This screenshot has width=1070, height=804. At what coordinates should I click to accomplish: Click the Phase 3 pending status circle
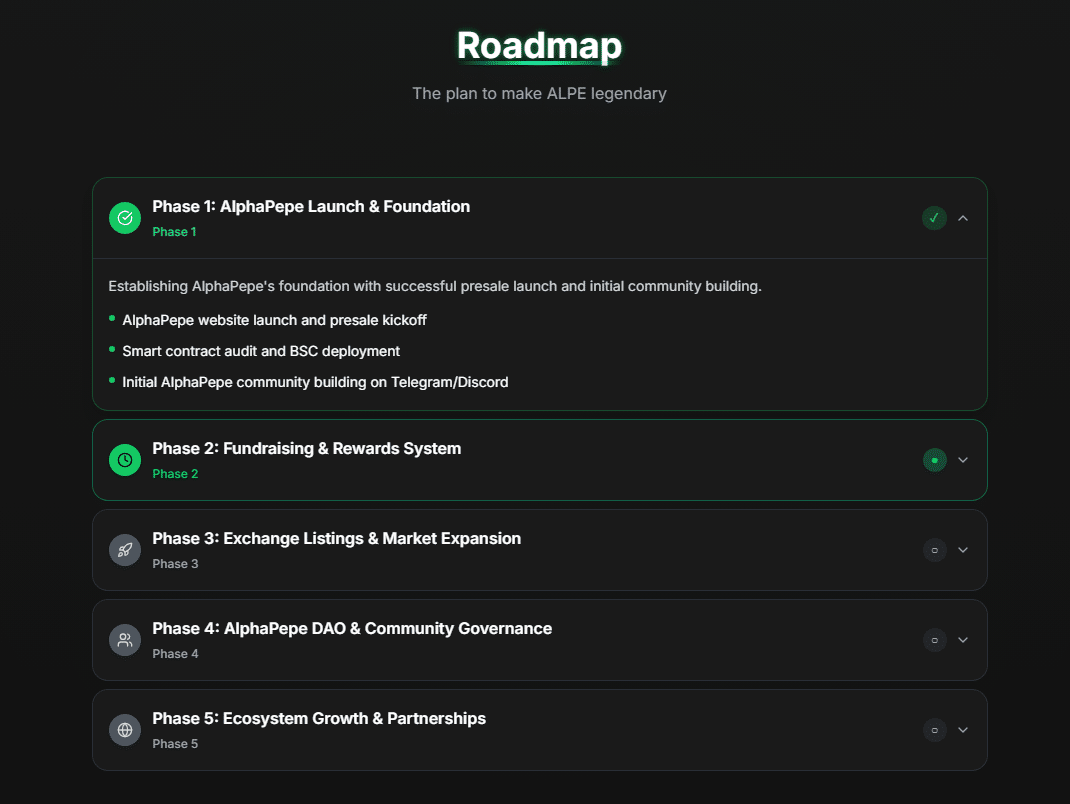click(x=934, y=550)
